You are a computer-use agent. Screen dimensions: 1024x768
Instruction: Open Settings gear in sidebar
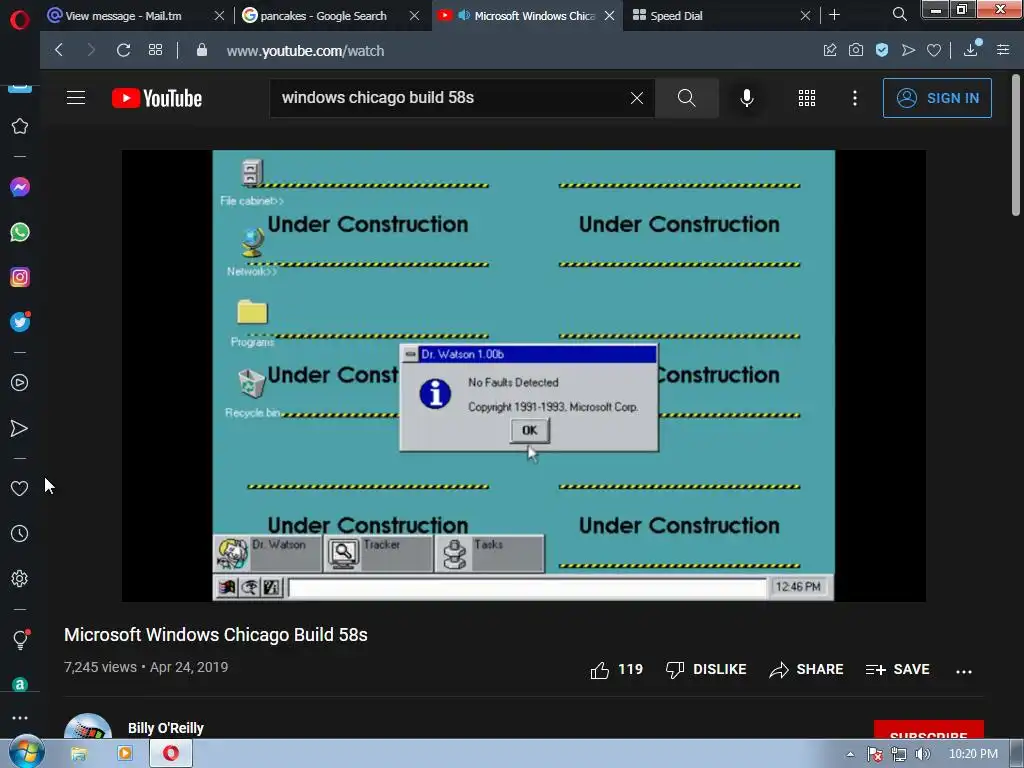20,579
